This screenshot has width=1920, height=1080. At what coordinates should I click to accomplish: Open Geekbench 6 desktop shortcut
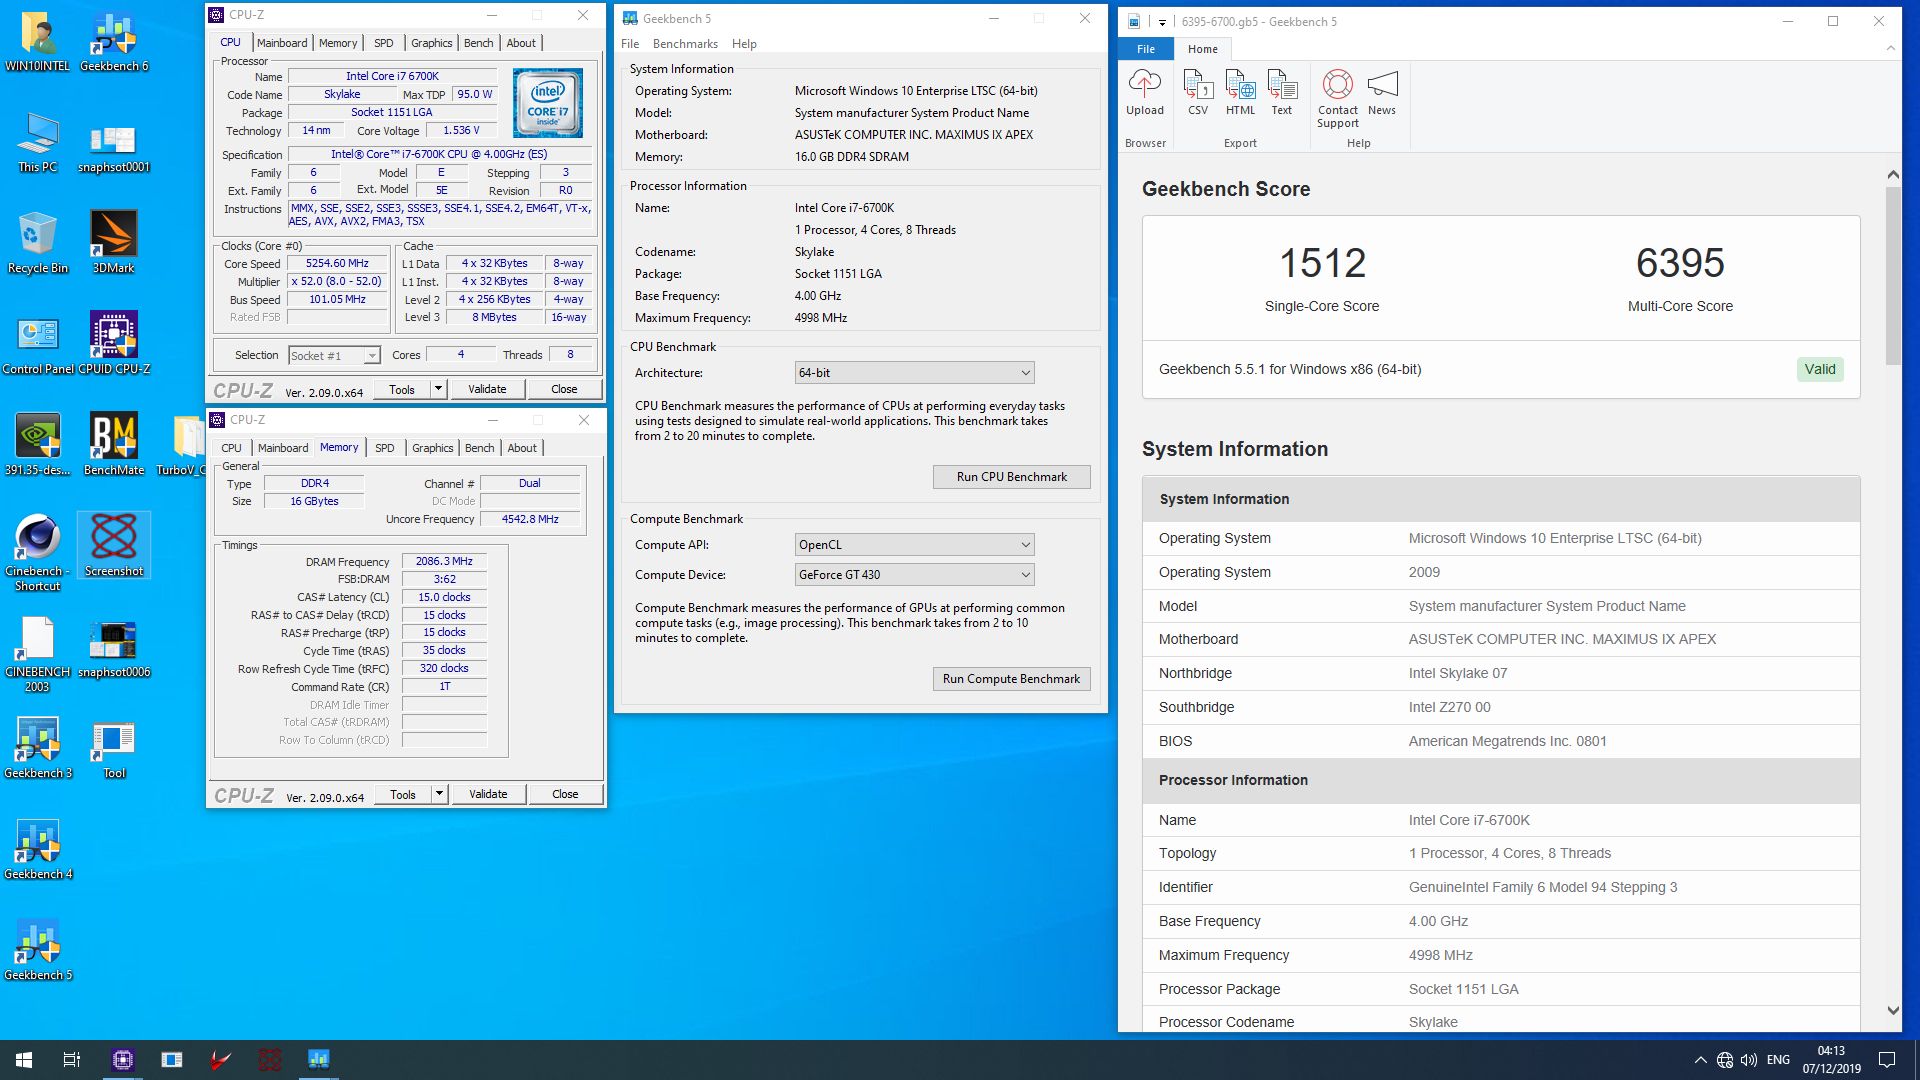point(114,42)
